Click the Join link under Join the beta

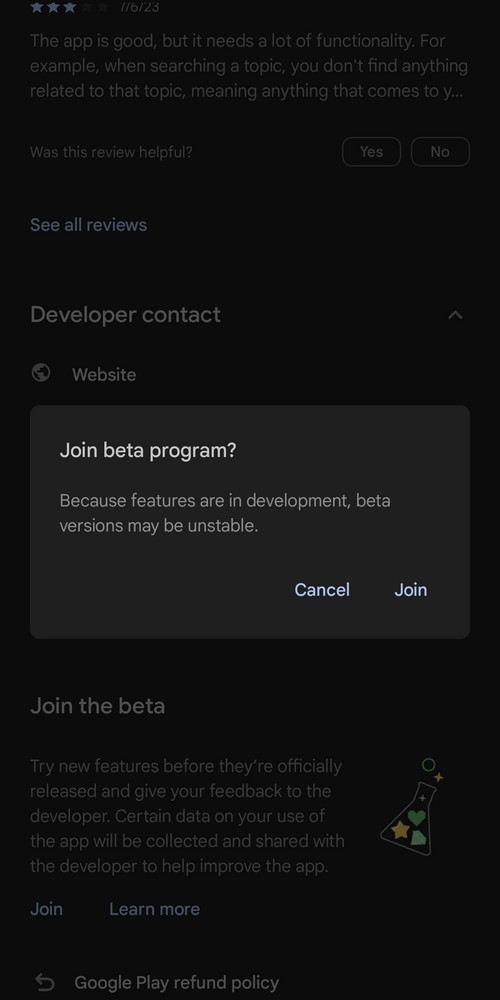[x=47, y=909]
